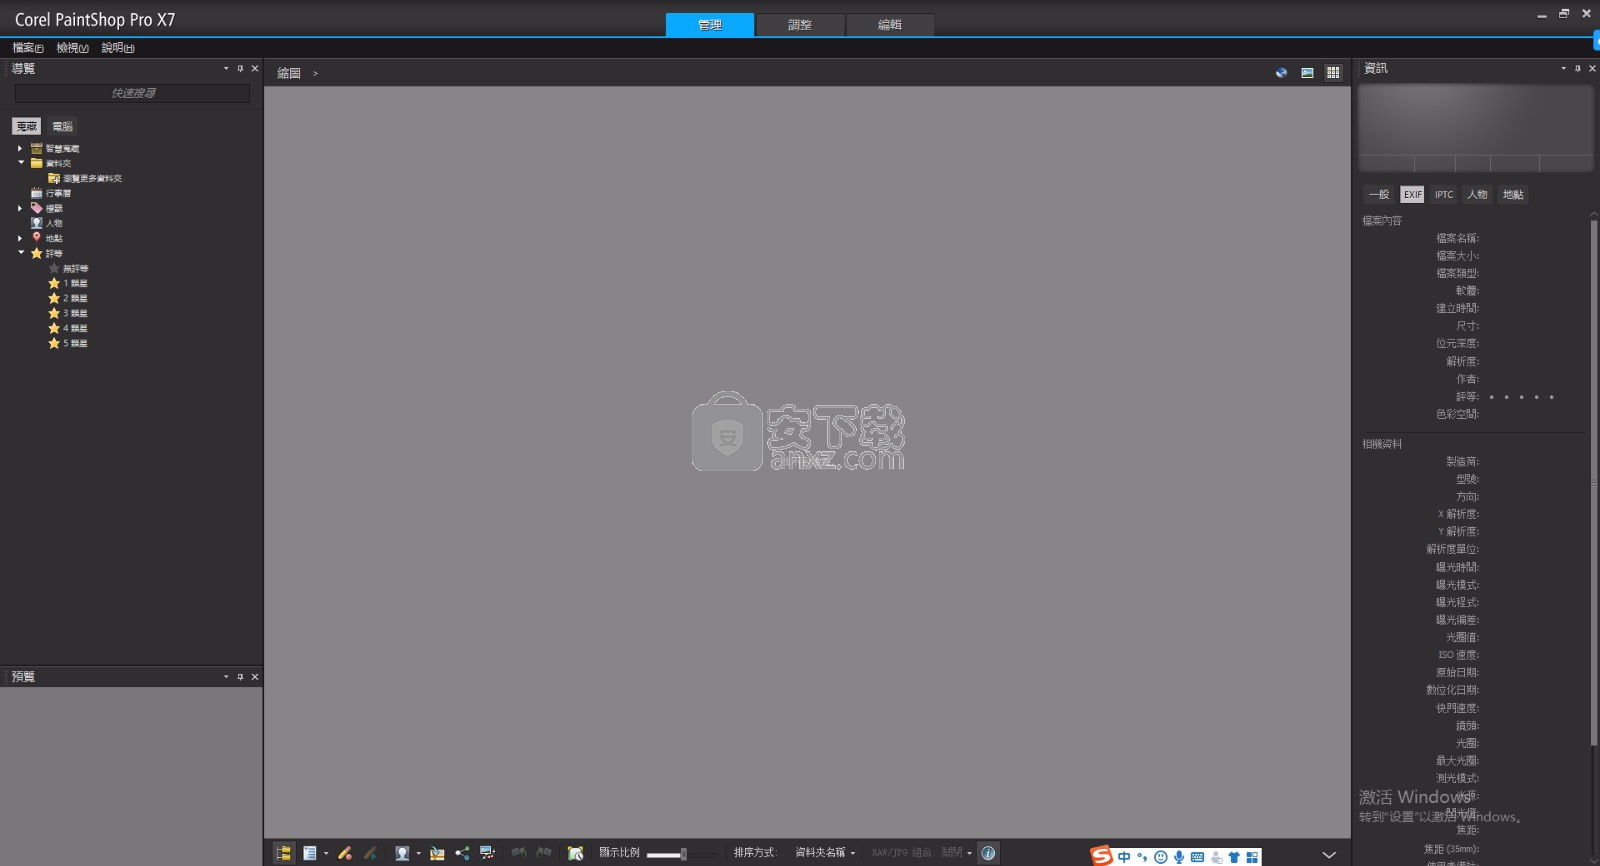Switch to the 管理 workspace tab
Screen dimensions: 1600x866
tap(710, 25)
